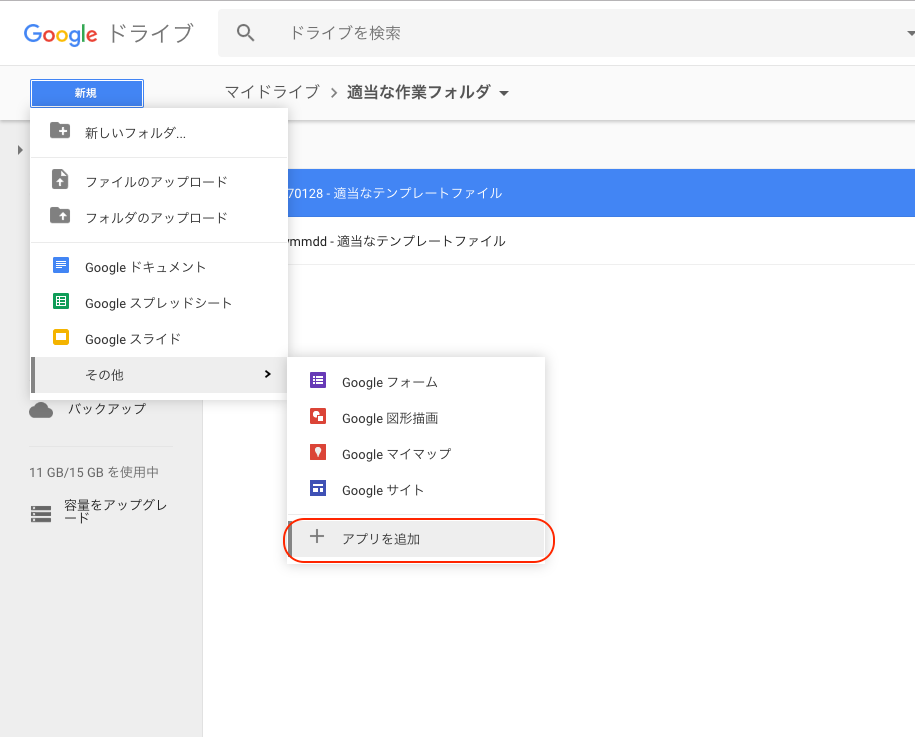Image resolution: width=915 pixels, height=737 pixels.
Task: Select Google フォーム from submenu
Action: (x=416, y=382)
